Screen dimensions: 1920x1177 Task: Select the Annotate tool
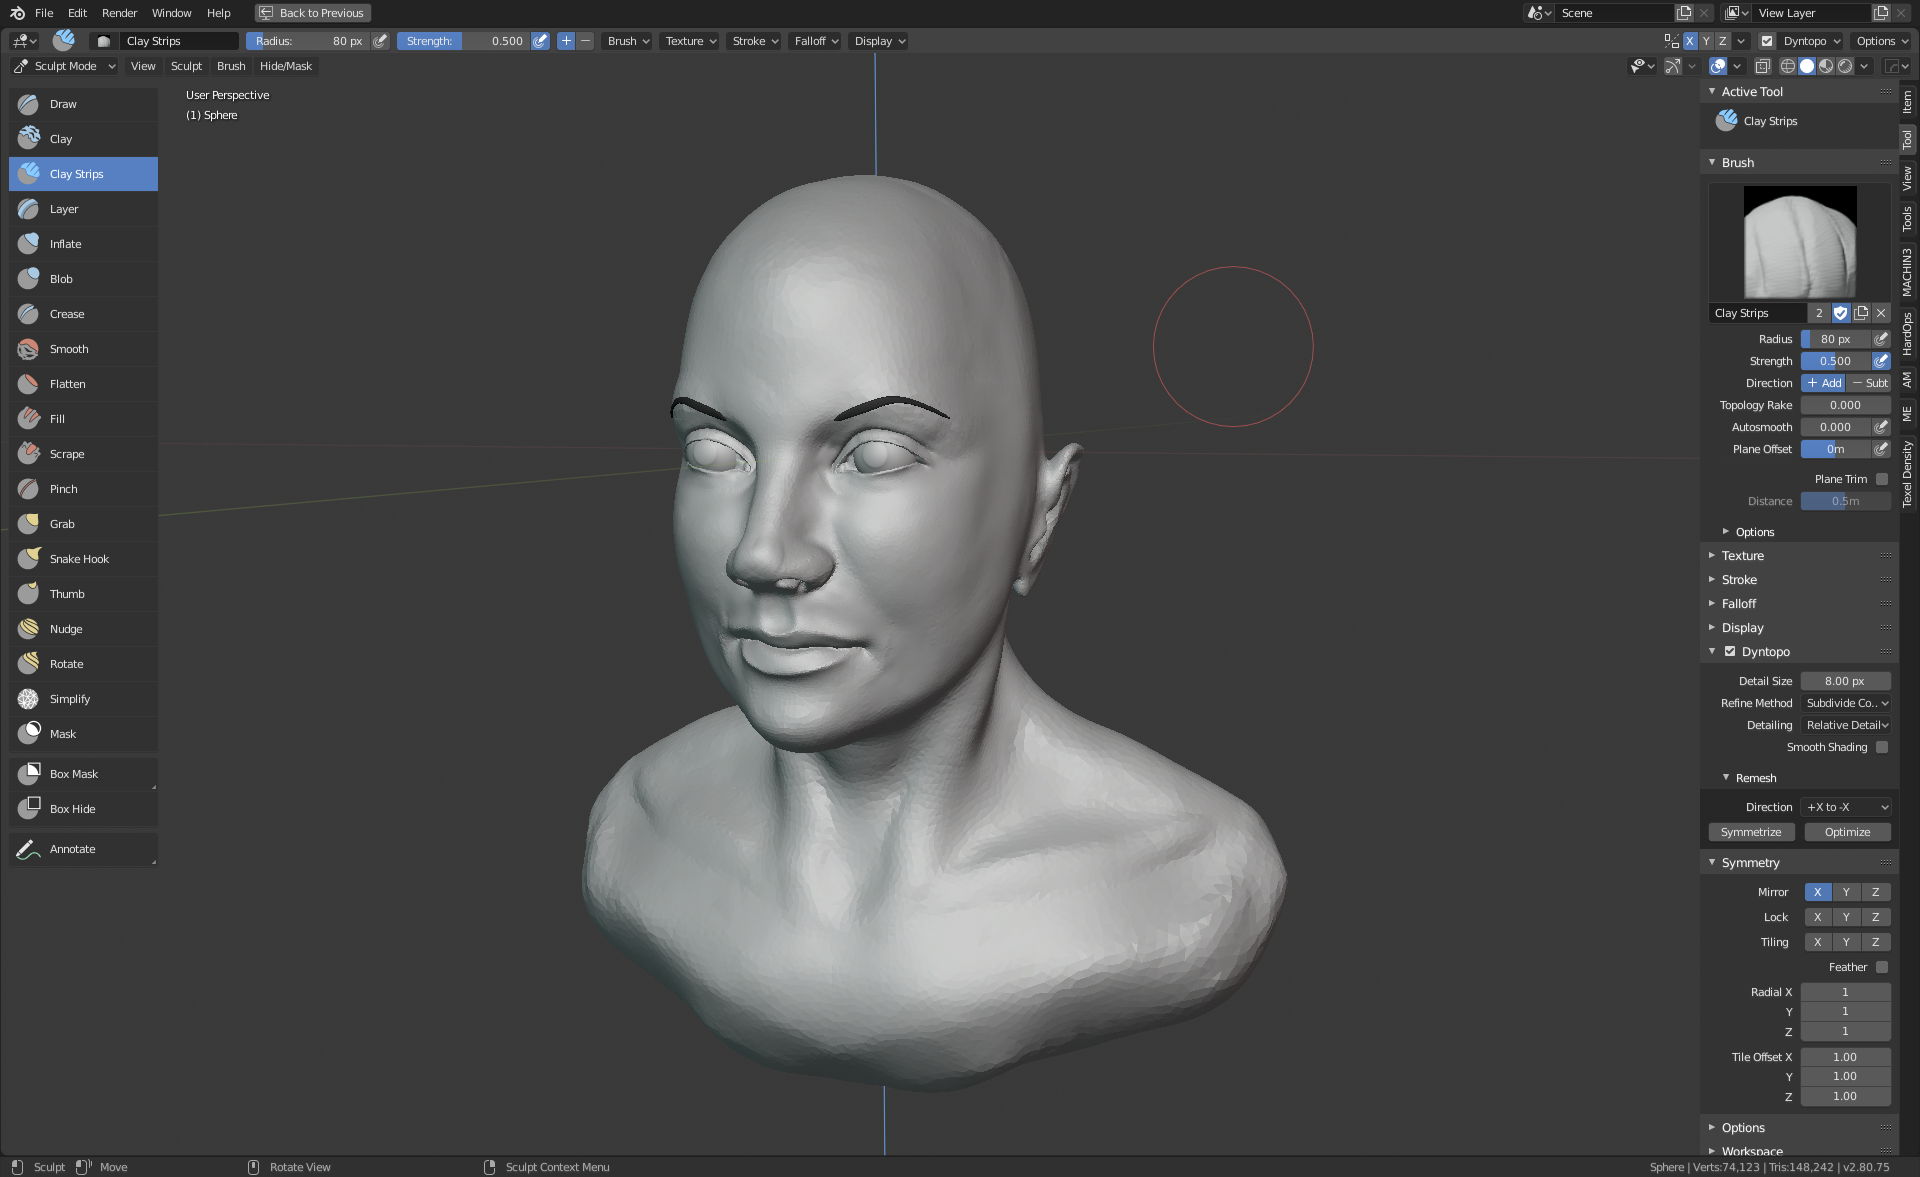click(73, 849)
